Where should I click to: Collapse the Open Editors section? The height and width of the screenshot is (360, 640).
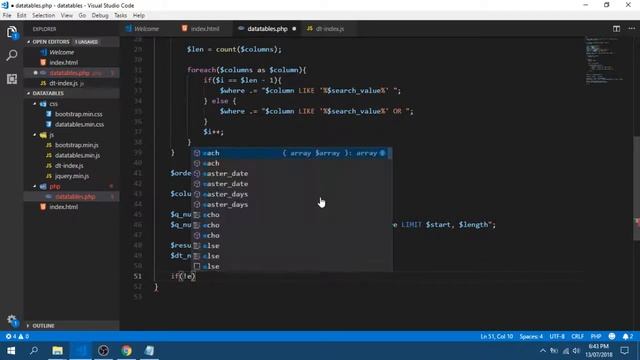71,42
